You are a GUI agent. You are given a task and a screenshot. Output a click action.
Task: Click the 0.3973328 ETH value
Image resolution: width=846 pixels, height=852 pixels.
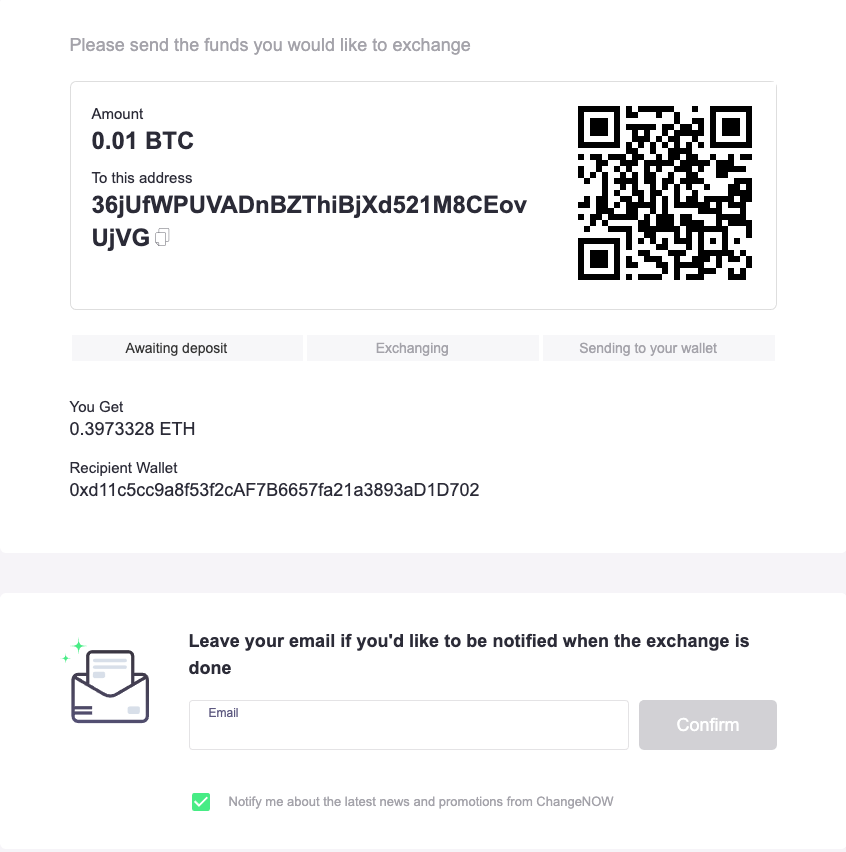(x=132, y=429)
